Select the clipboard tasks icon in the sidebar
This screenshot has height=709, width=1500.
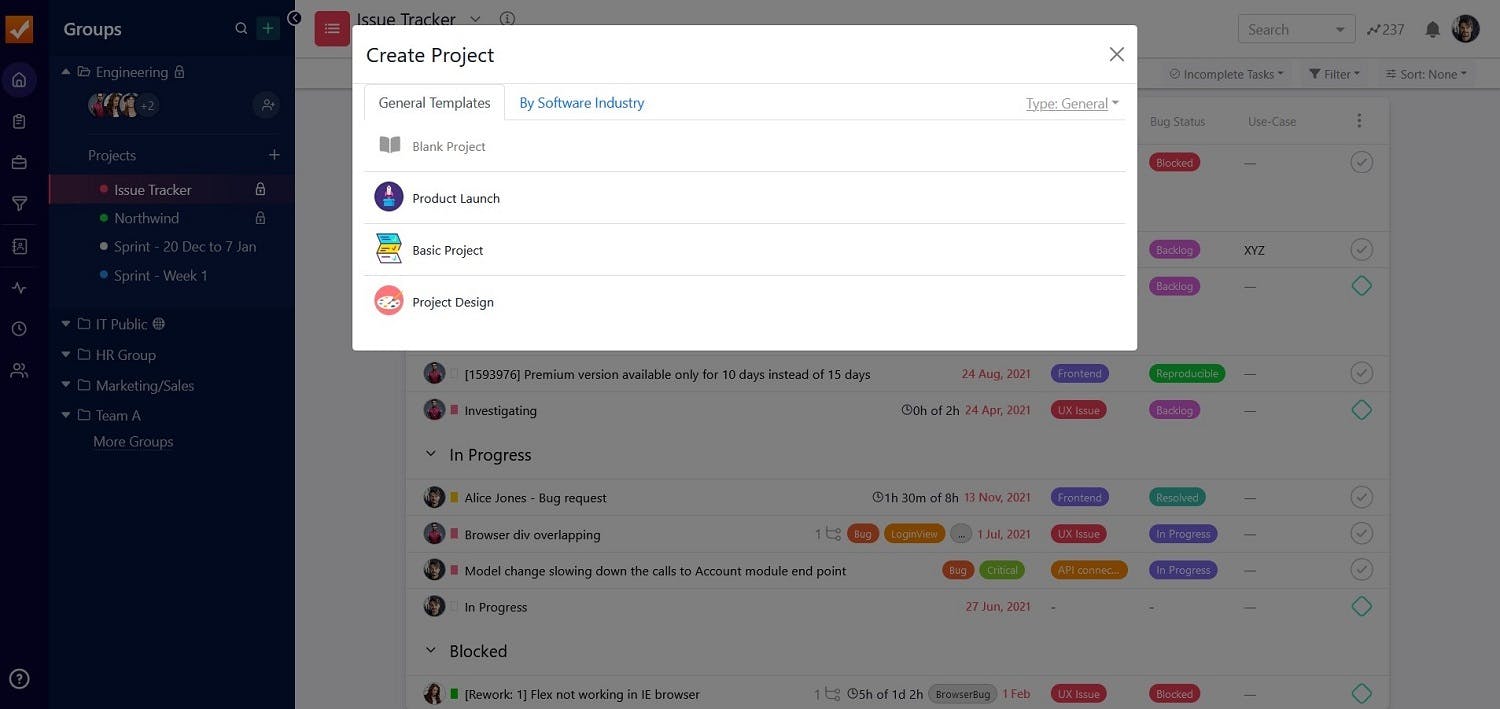point(18,119)
